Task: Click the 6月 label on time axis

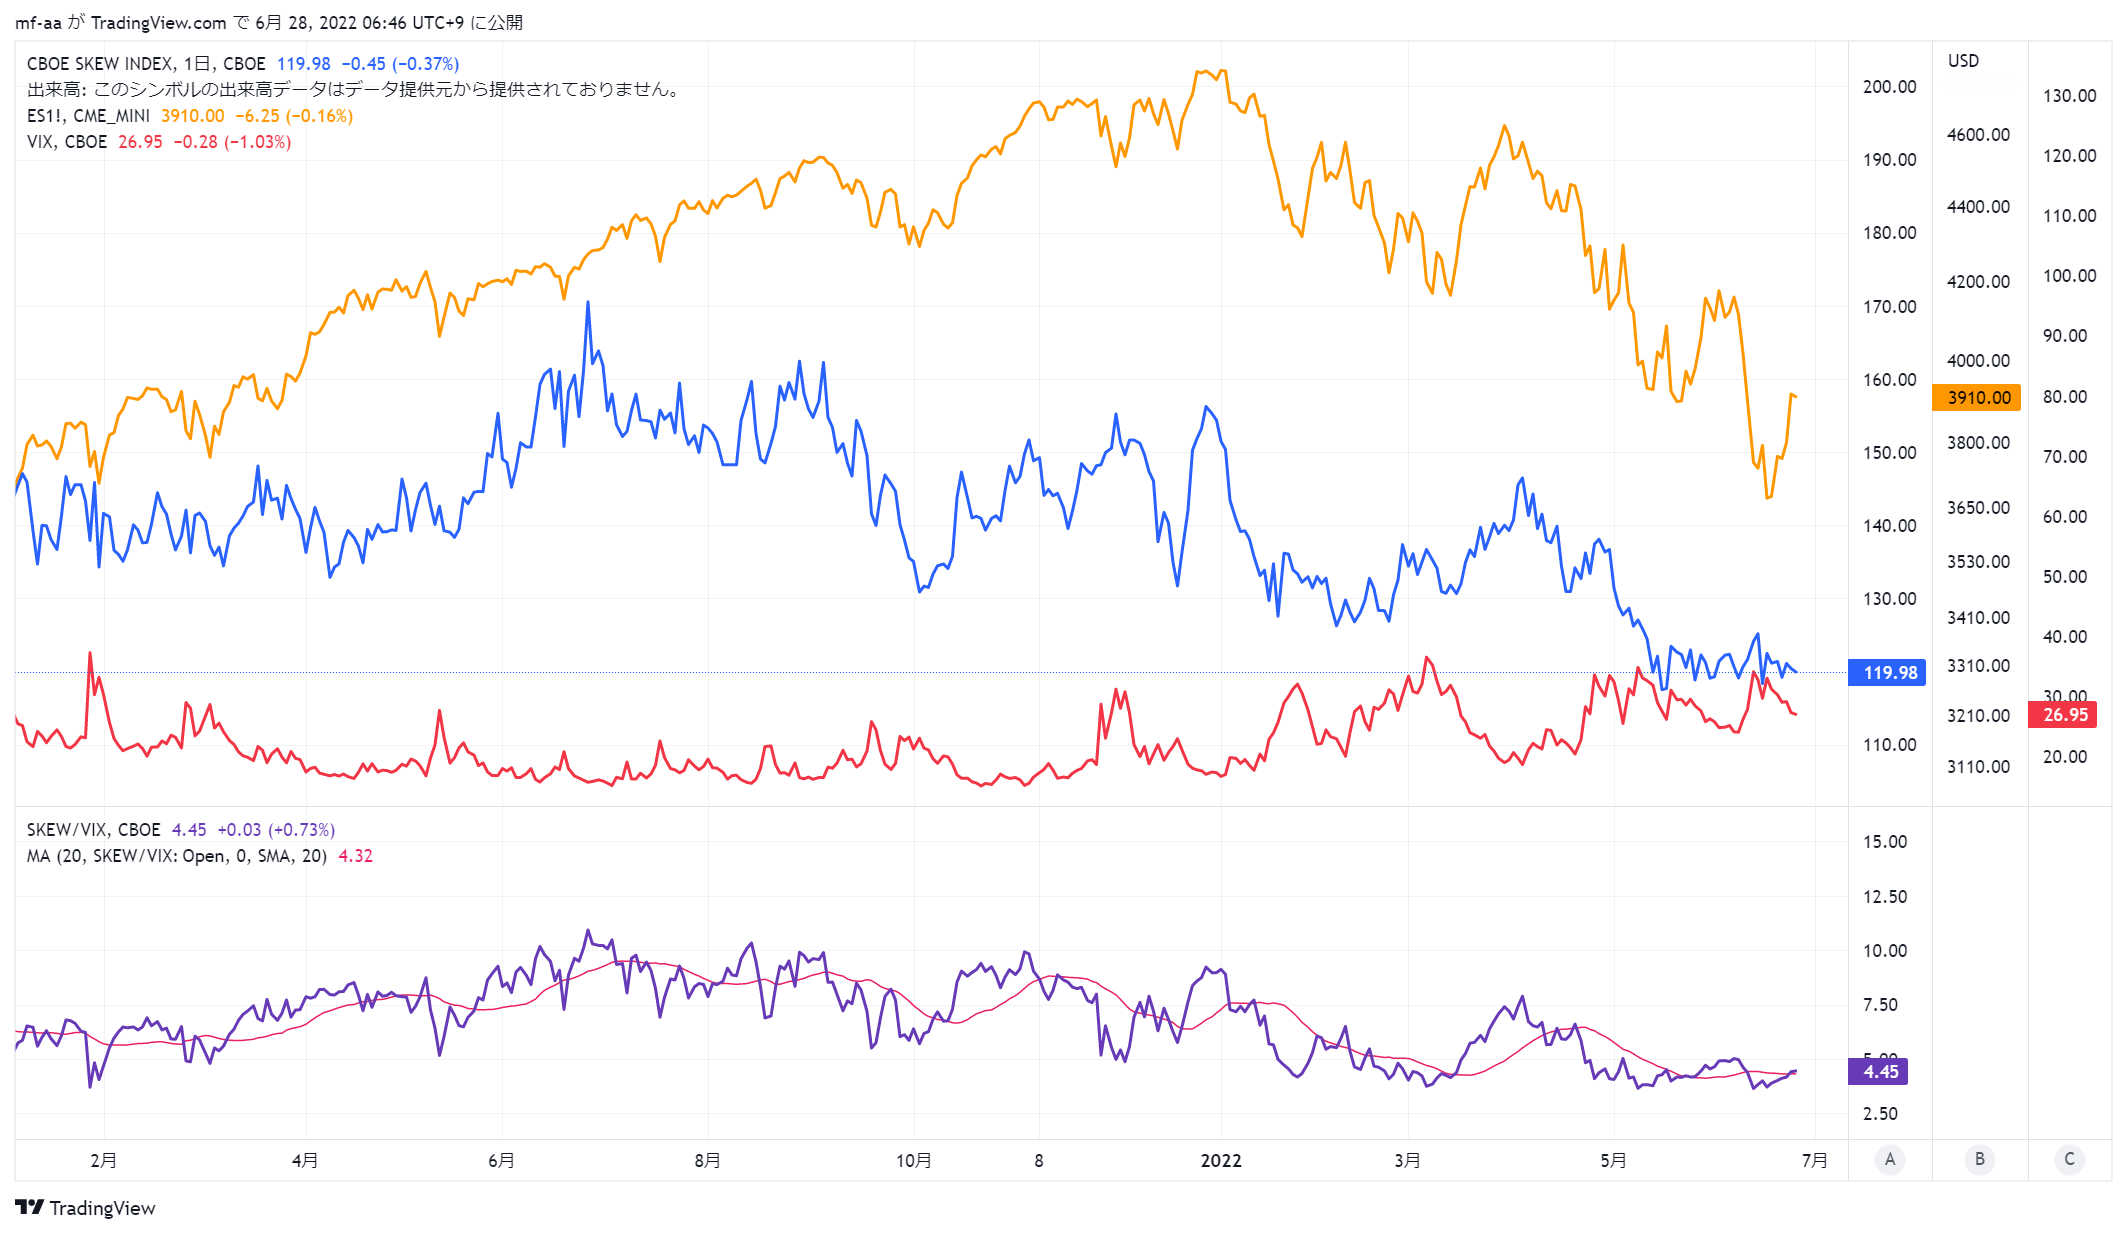Action: click(501, 1160)
